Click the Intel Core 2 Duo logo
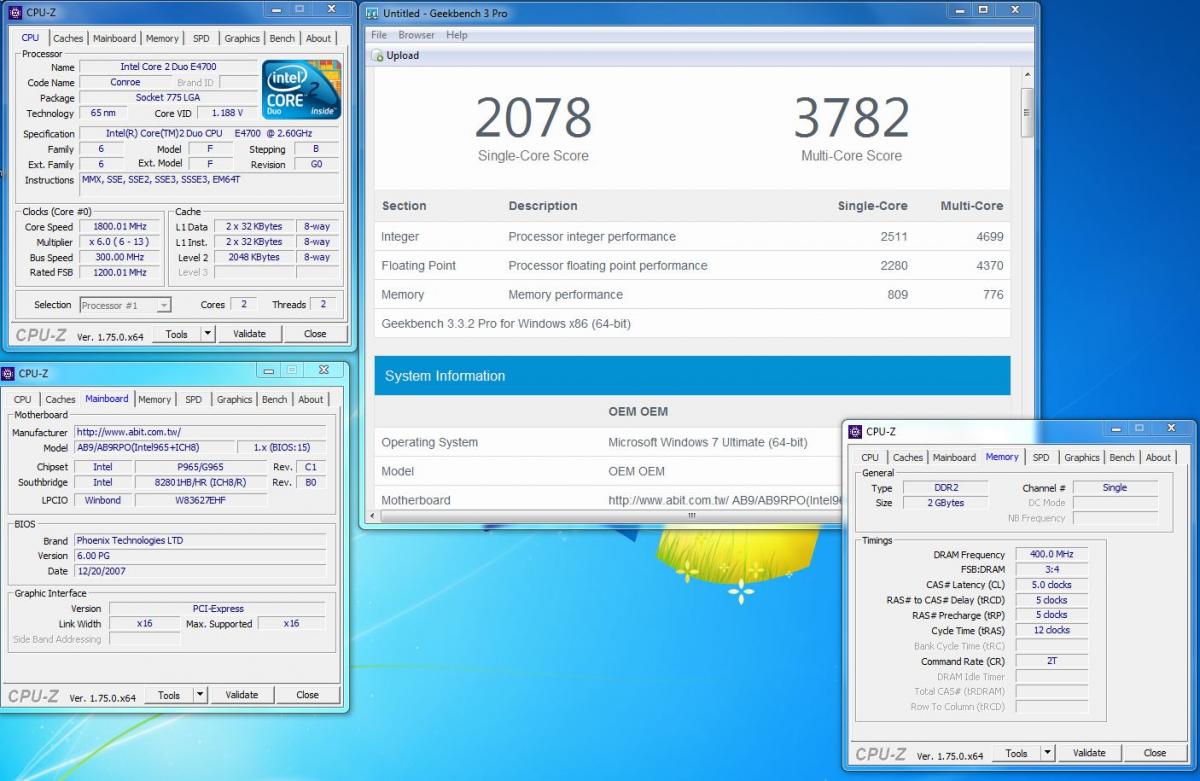The image size is (1200, 781). click(x=301, y=90)
